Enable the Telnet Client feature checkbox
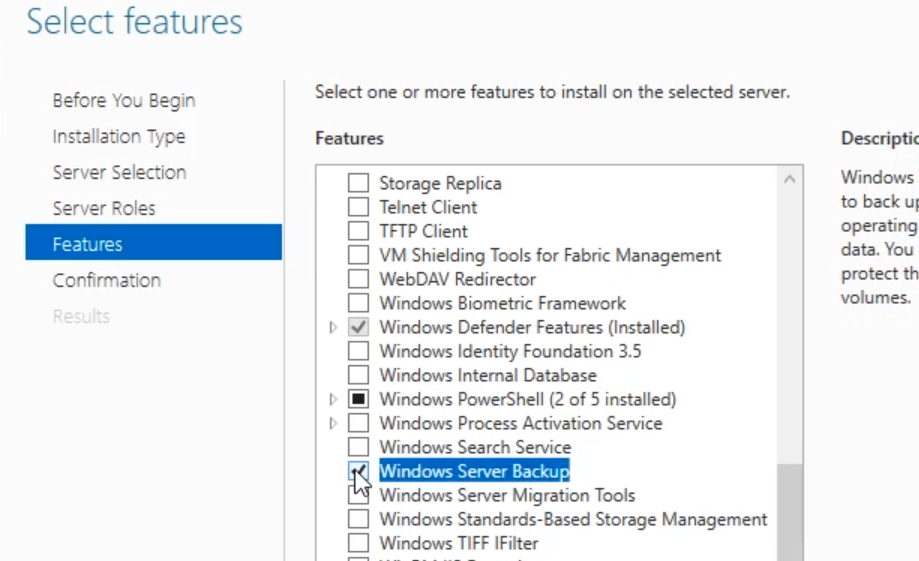Screen dimensions: 919x561 point(358,207)
